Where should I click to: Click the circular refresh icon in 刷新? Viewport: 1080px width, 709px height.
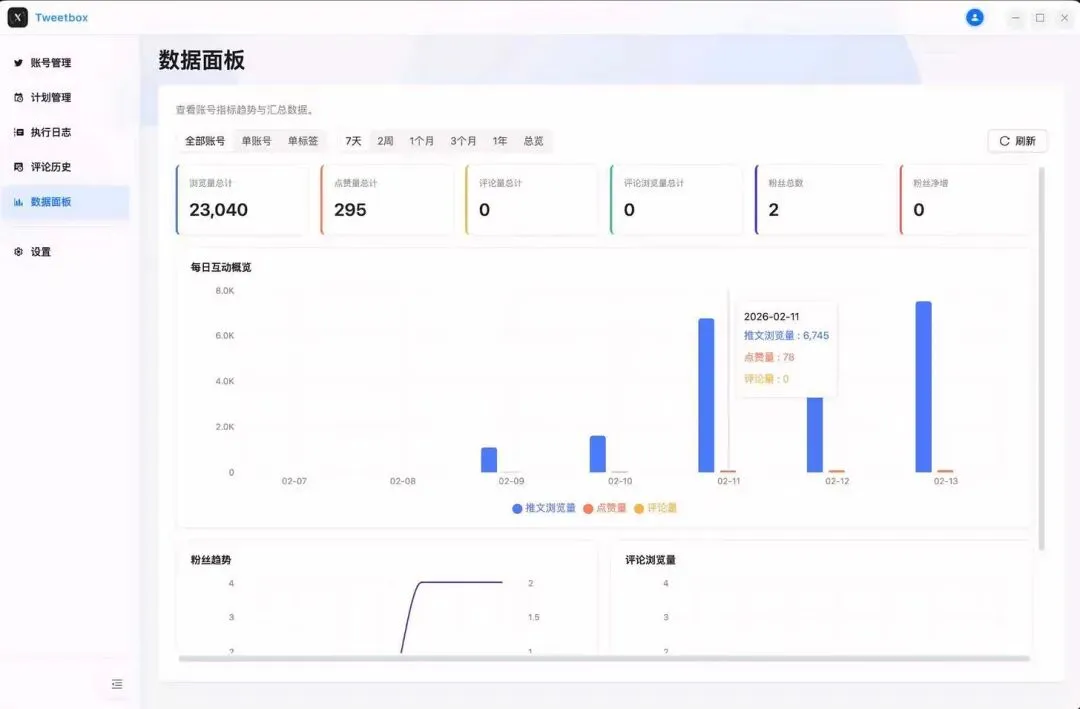tap(1003, 140)
